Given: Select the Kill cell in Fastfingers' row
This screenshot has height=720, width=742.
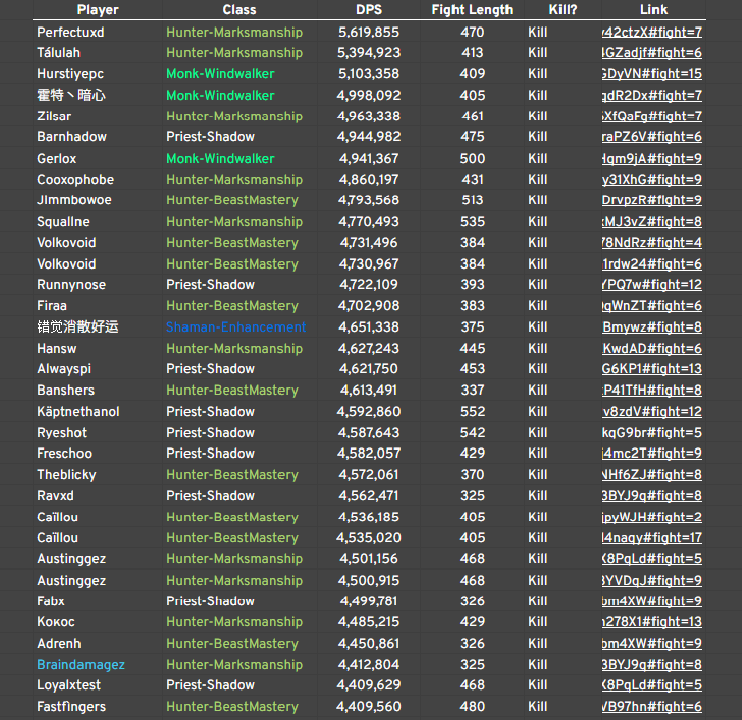Looking at the screenshot, I should click(538, 706).
